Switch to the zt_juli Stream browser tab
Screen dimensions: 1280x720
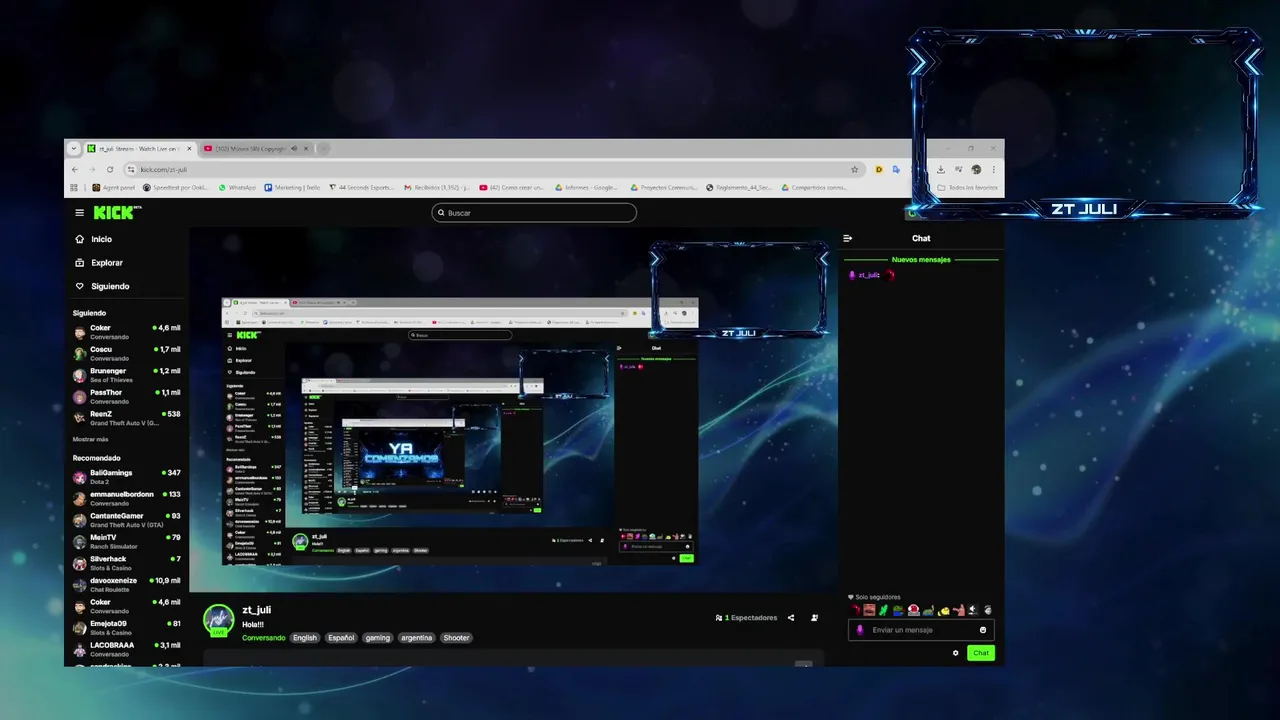[140, 148]
